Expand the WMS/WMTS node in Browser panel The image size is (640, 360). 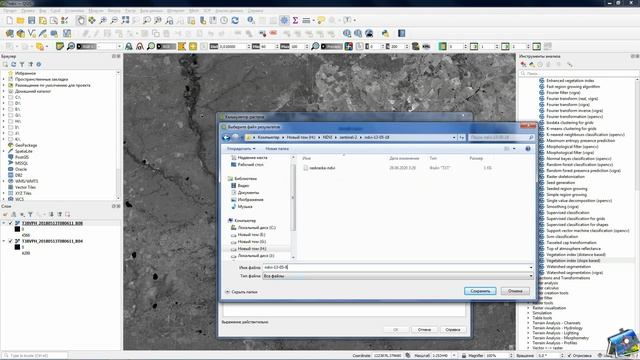4,181
